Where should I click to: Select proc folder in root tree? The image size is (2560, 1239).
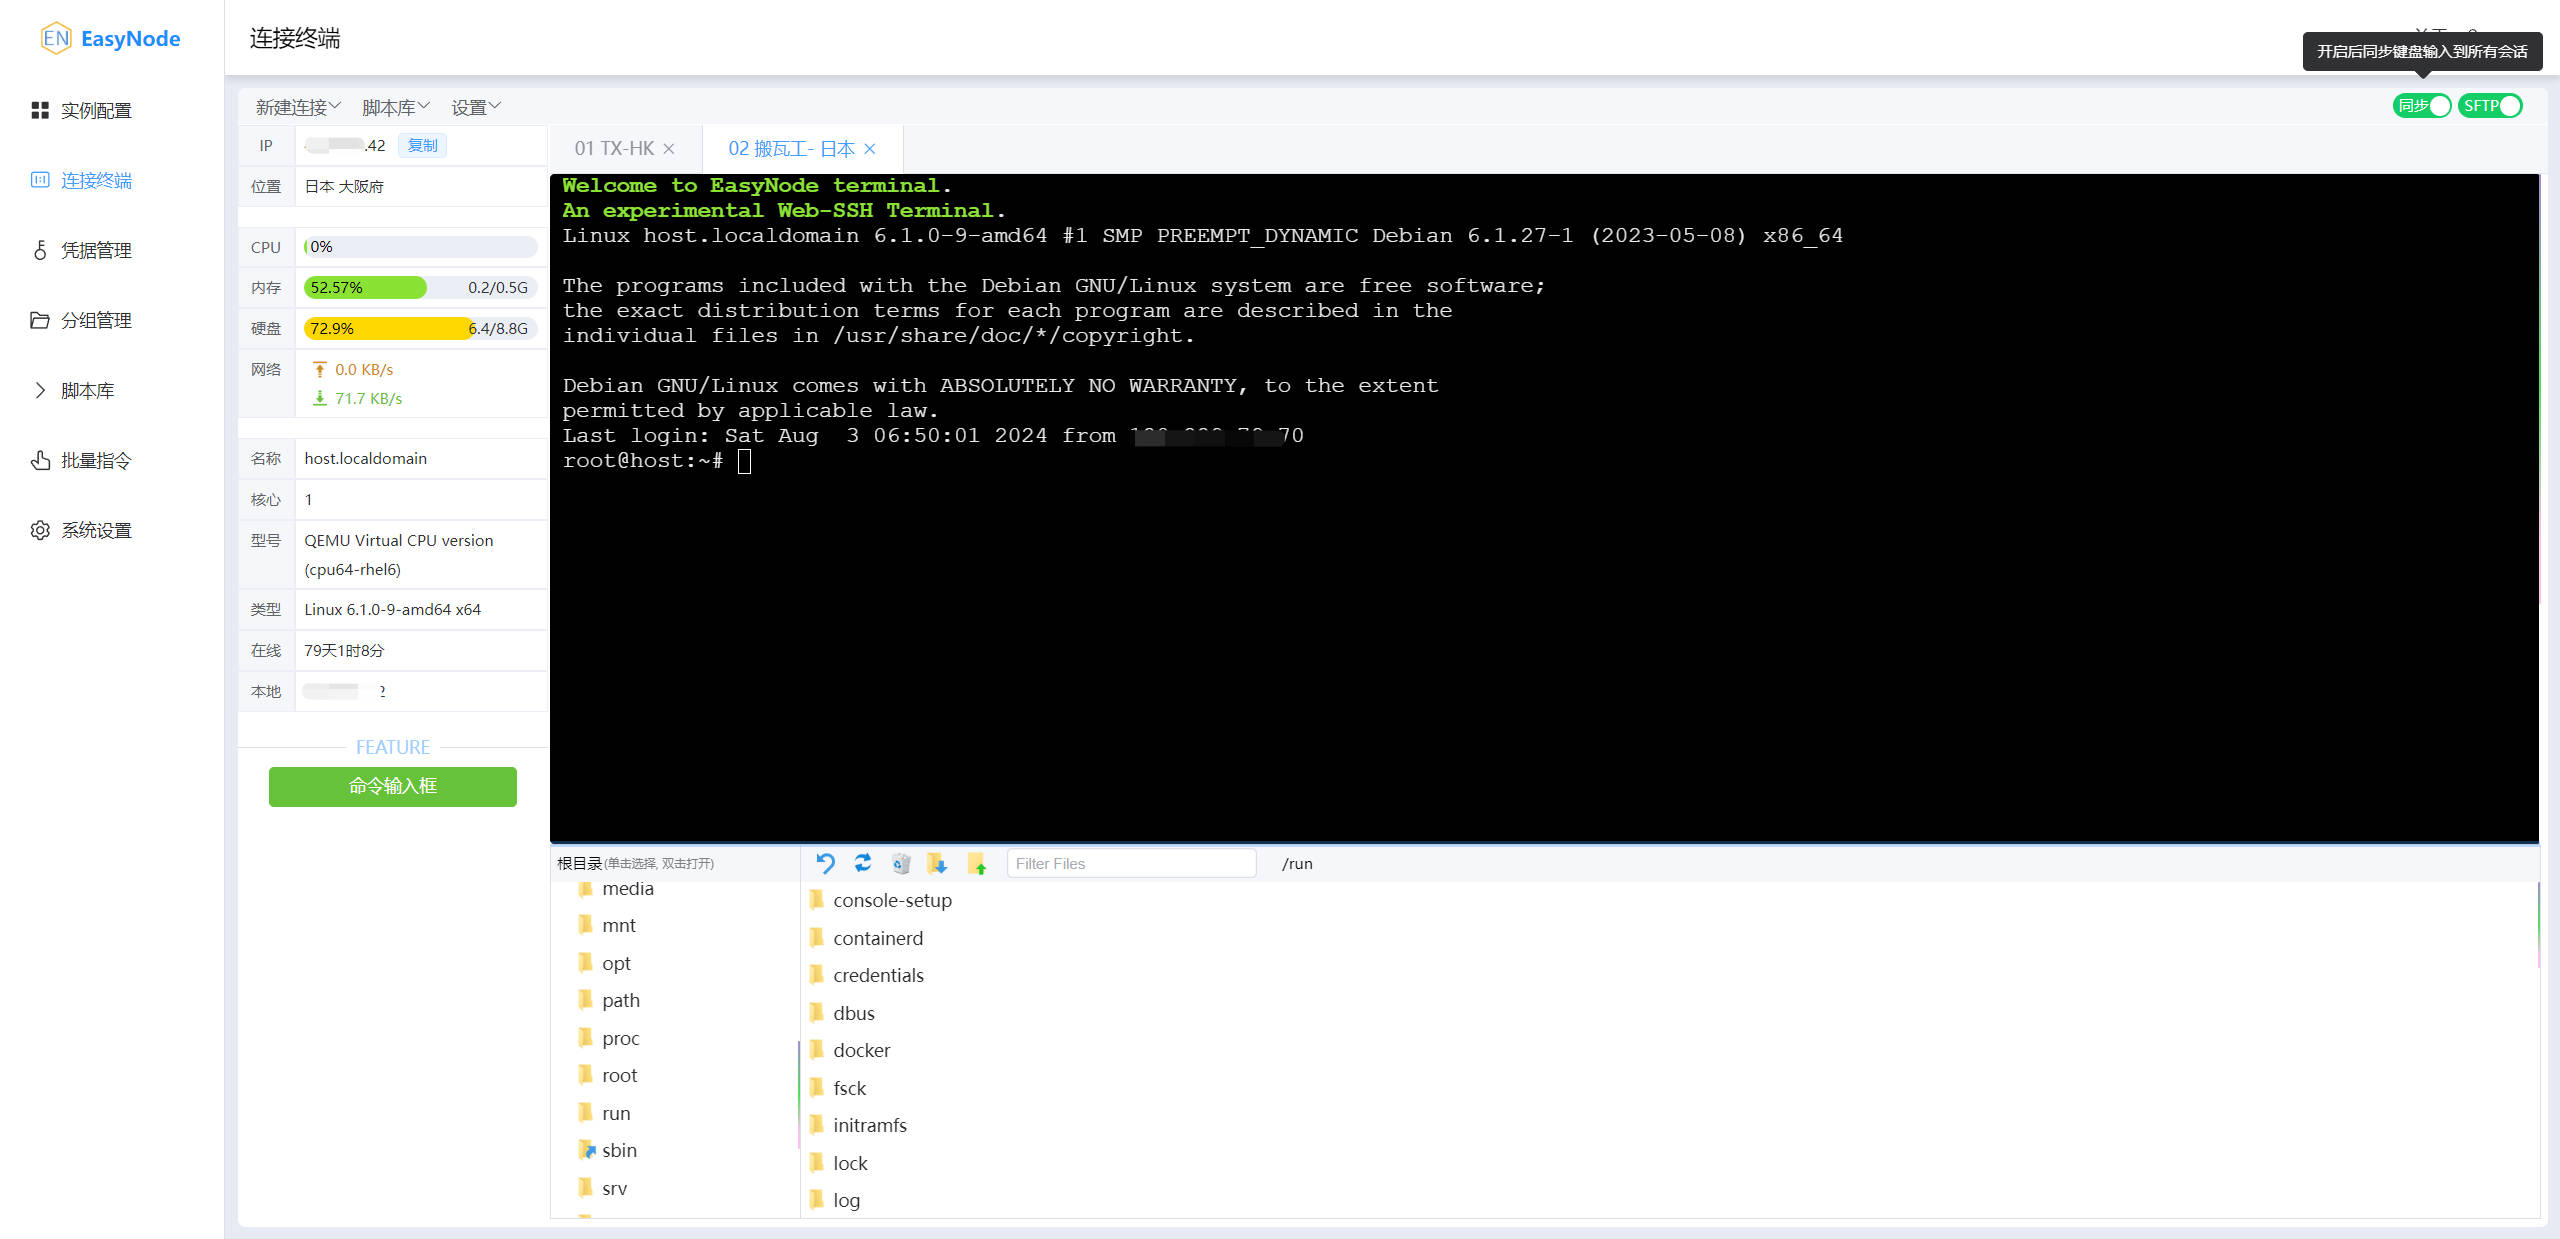coord(620,1038)
